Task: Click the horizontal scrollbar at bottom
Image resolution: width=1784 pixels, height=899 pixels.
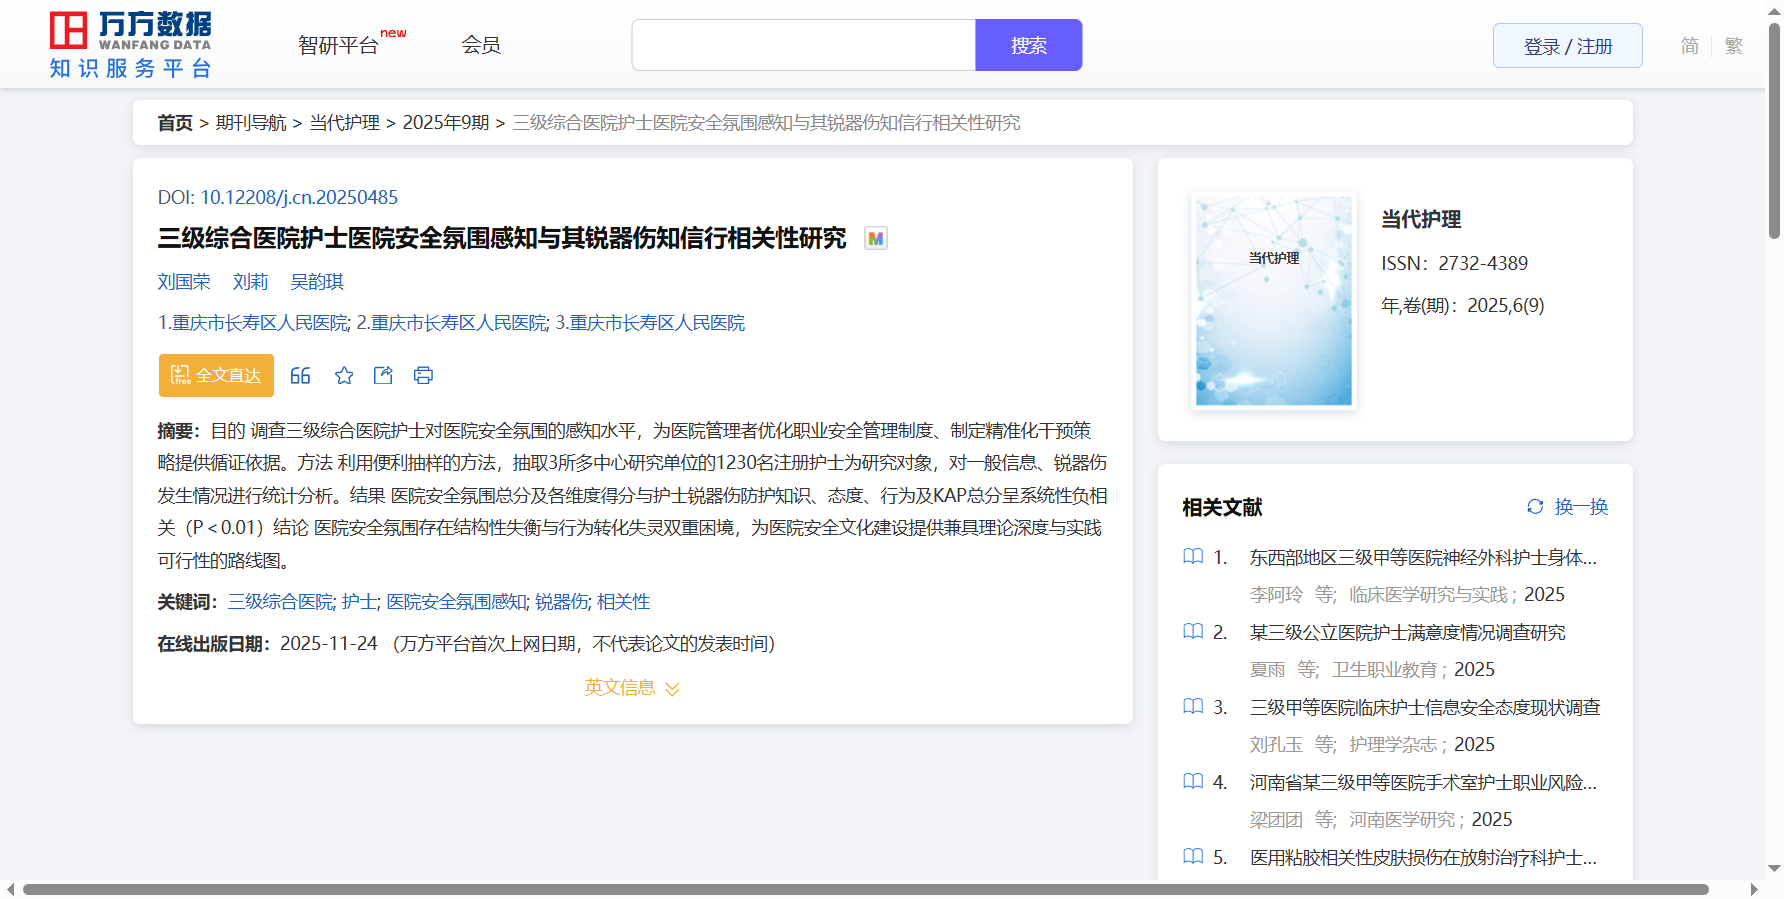Action: coord(865,889)
